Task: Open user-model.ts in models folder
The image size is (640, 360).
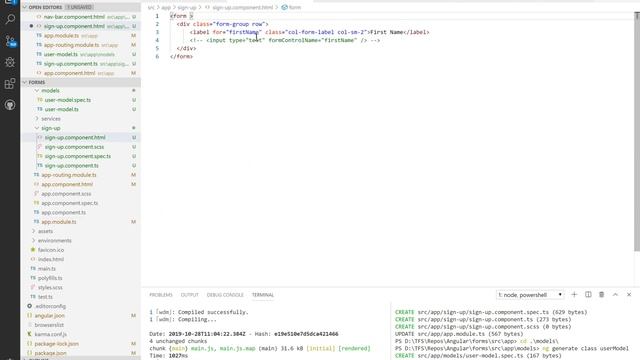Action: 80,109
